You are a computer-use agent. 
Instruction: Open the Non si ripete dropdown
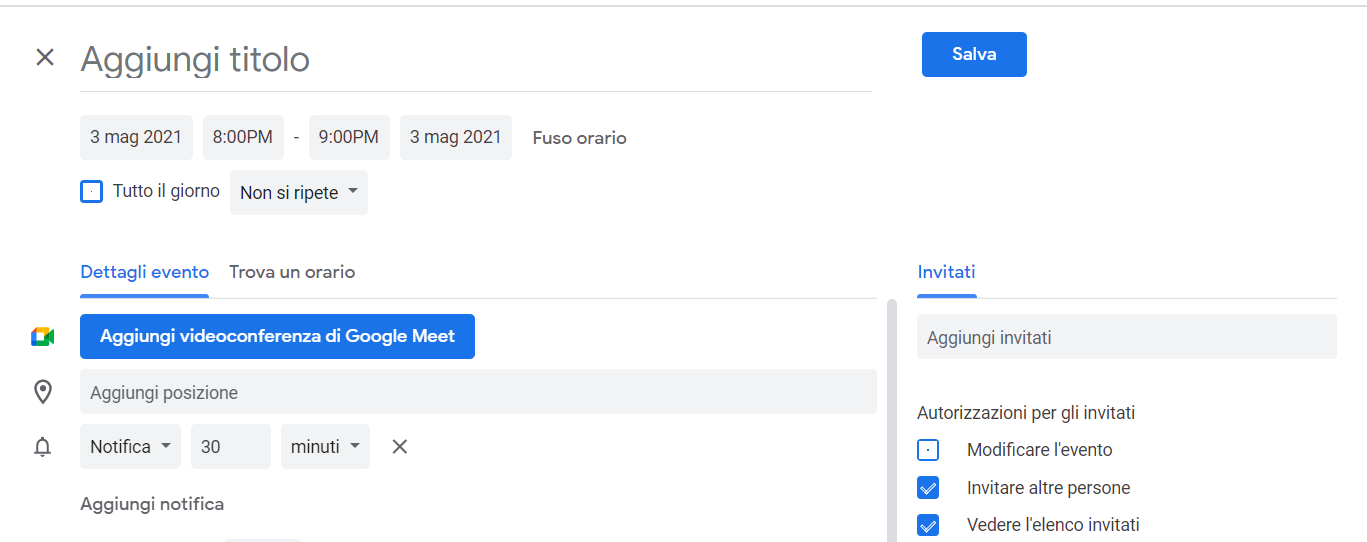[299, 193]
